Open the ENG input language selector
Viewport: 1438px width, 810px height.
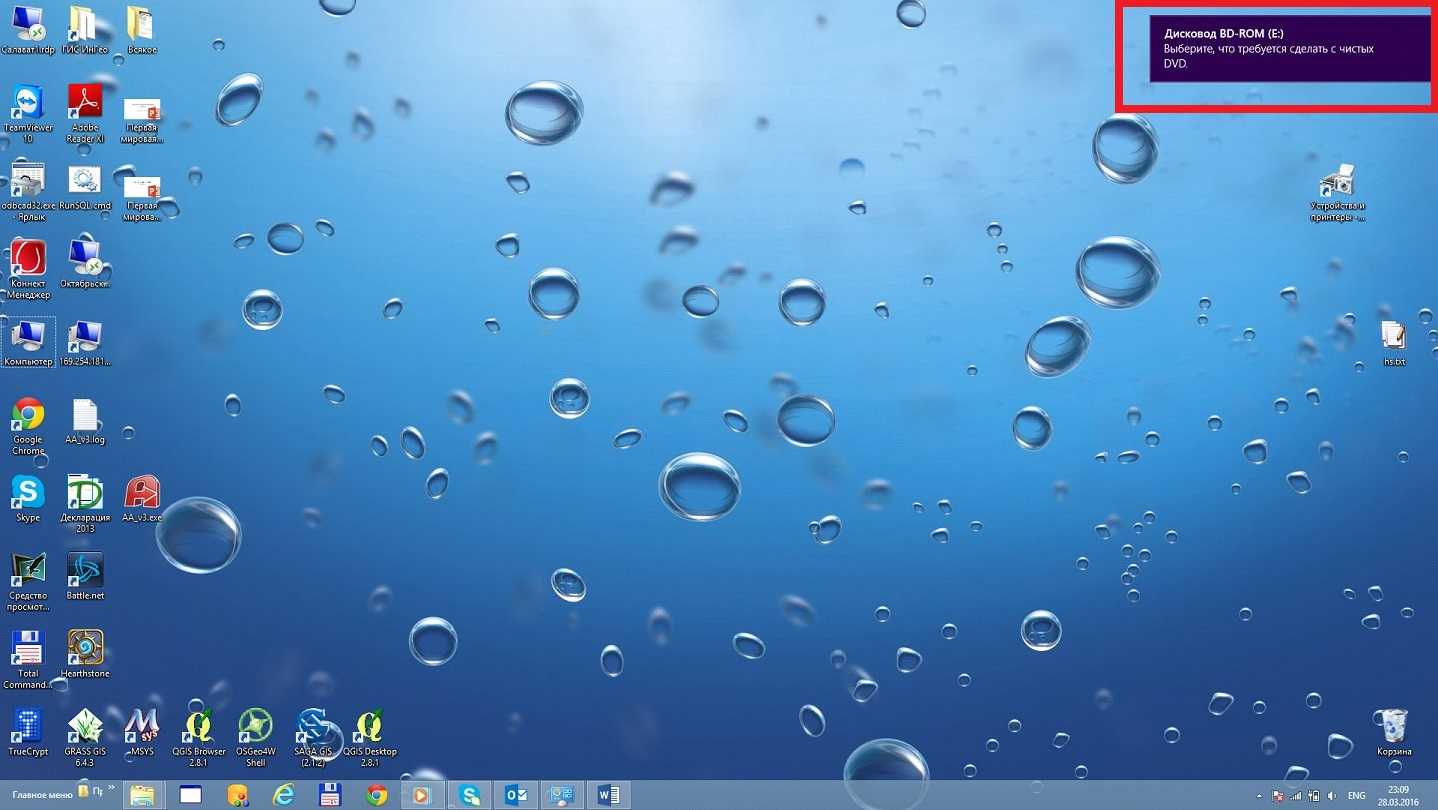pyautogui.click(x=1357, y=796)
